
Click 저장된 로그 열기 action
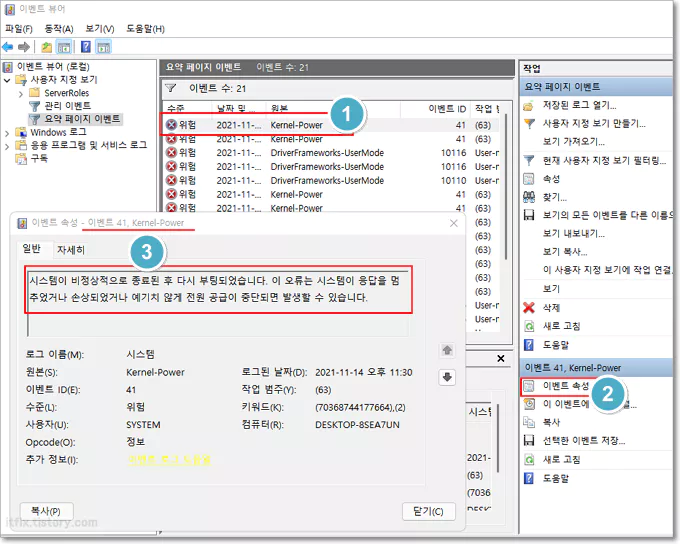579,105
